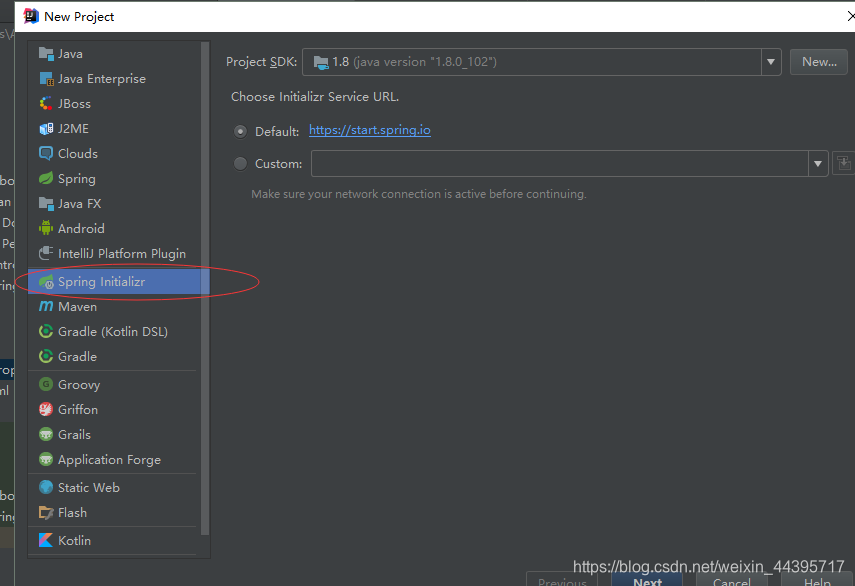855x586 pixels.
Task: Choose the Maven m icon
Action: [x=46, y=306]
